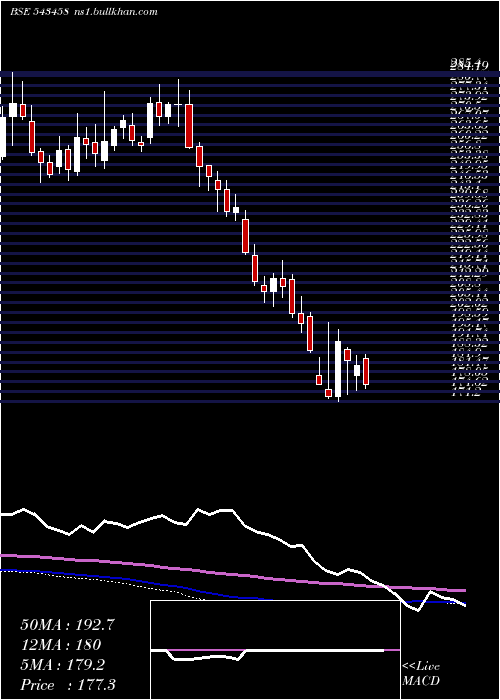Click the last red candlestick on the chart

tap(366, 371)
